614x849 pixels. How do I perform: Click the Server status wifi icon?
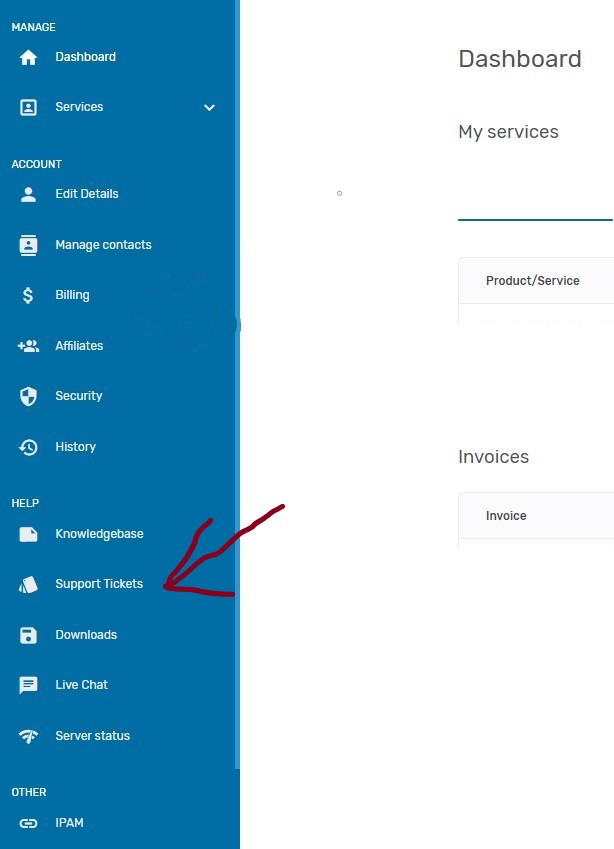pyautogui.click(x=28, y=736)
